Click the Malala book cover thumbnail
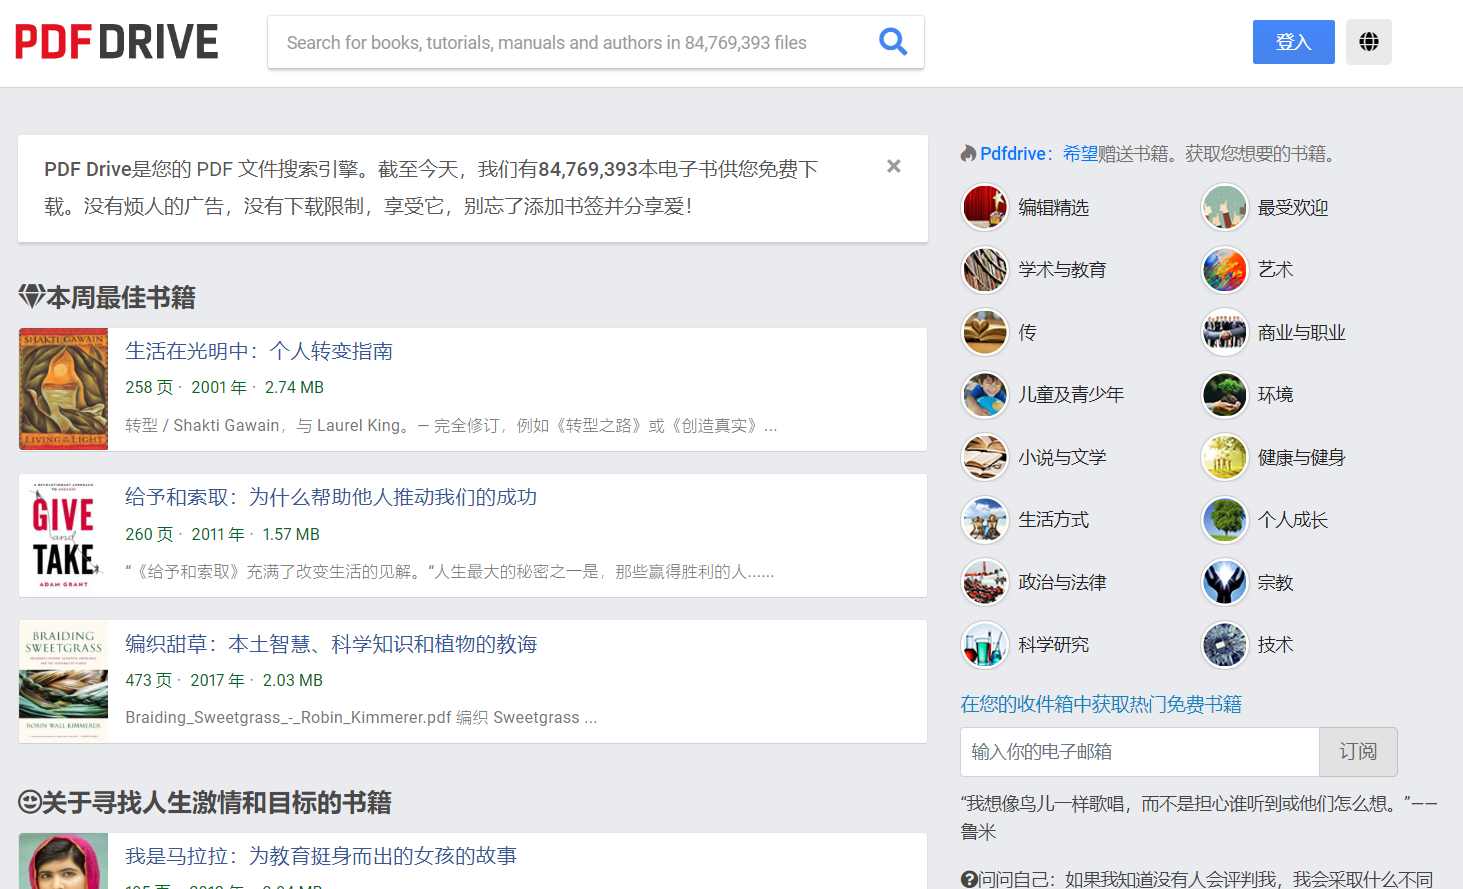The width and height of the screenshot is (1463, 889). click(x=64, y=861)
